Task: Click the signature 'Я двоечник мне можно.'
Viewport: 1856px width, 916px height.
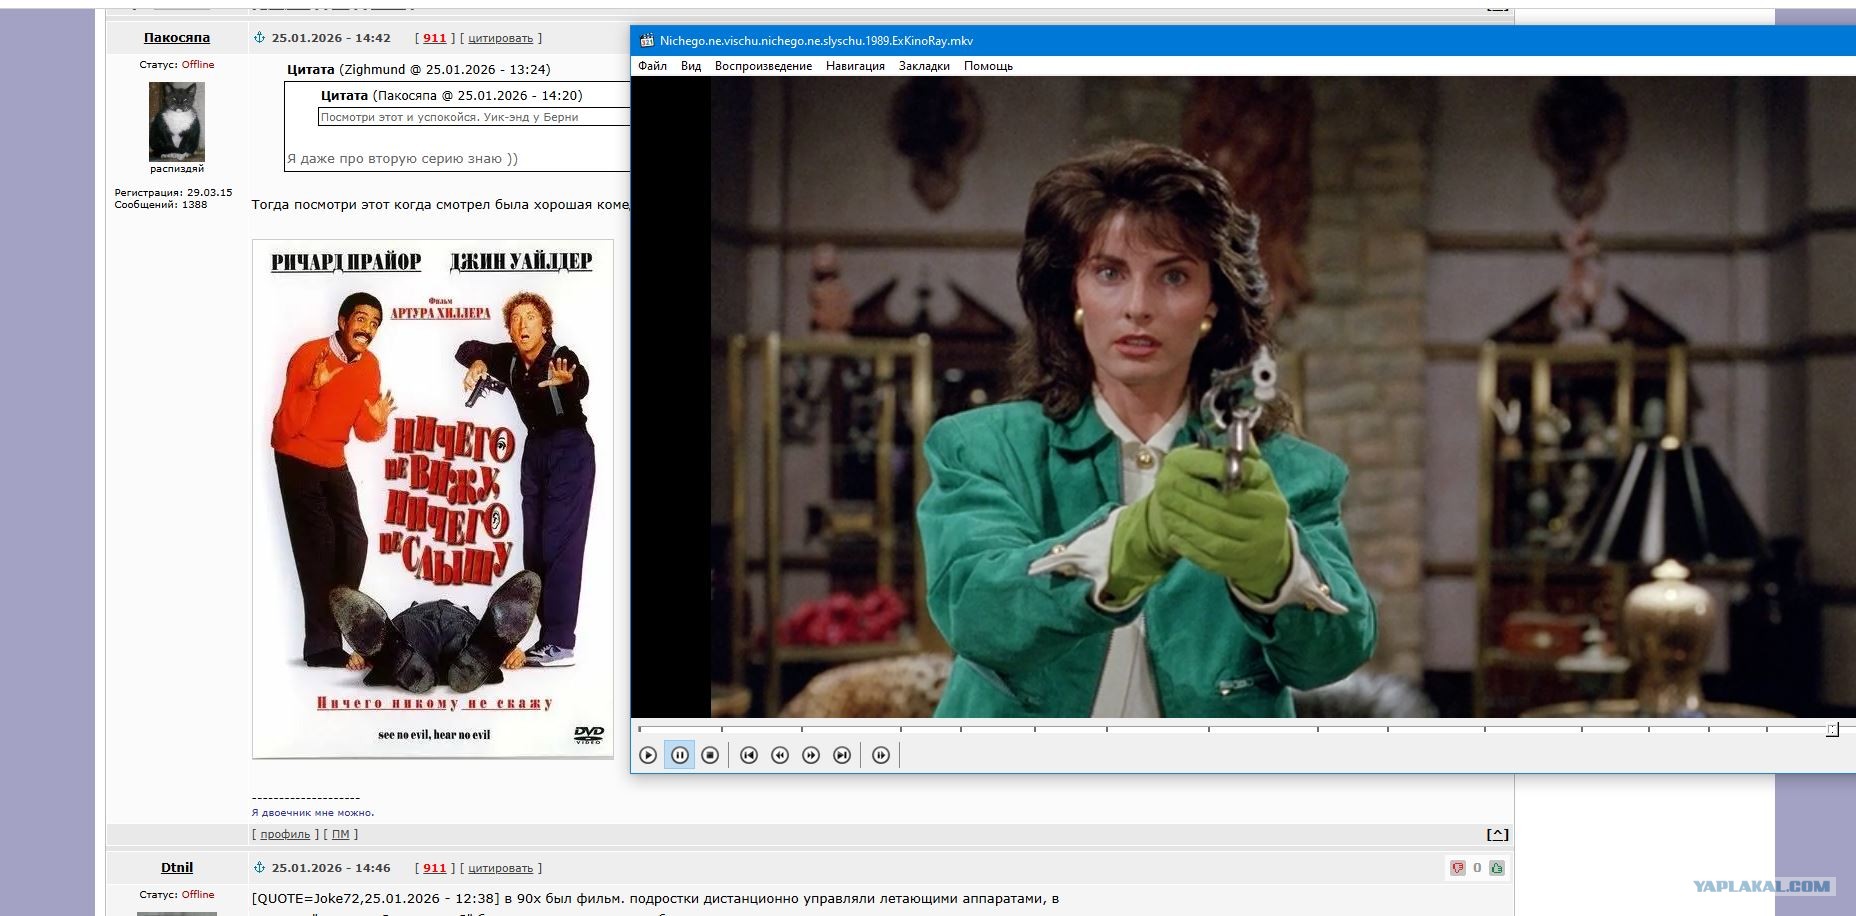Action: (313, 813)
